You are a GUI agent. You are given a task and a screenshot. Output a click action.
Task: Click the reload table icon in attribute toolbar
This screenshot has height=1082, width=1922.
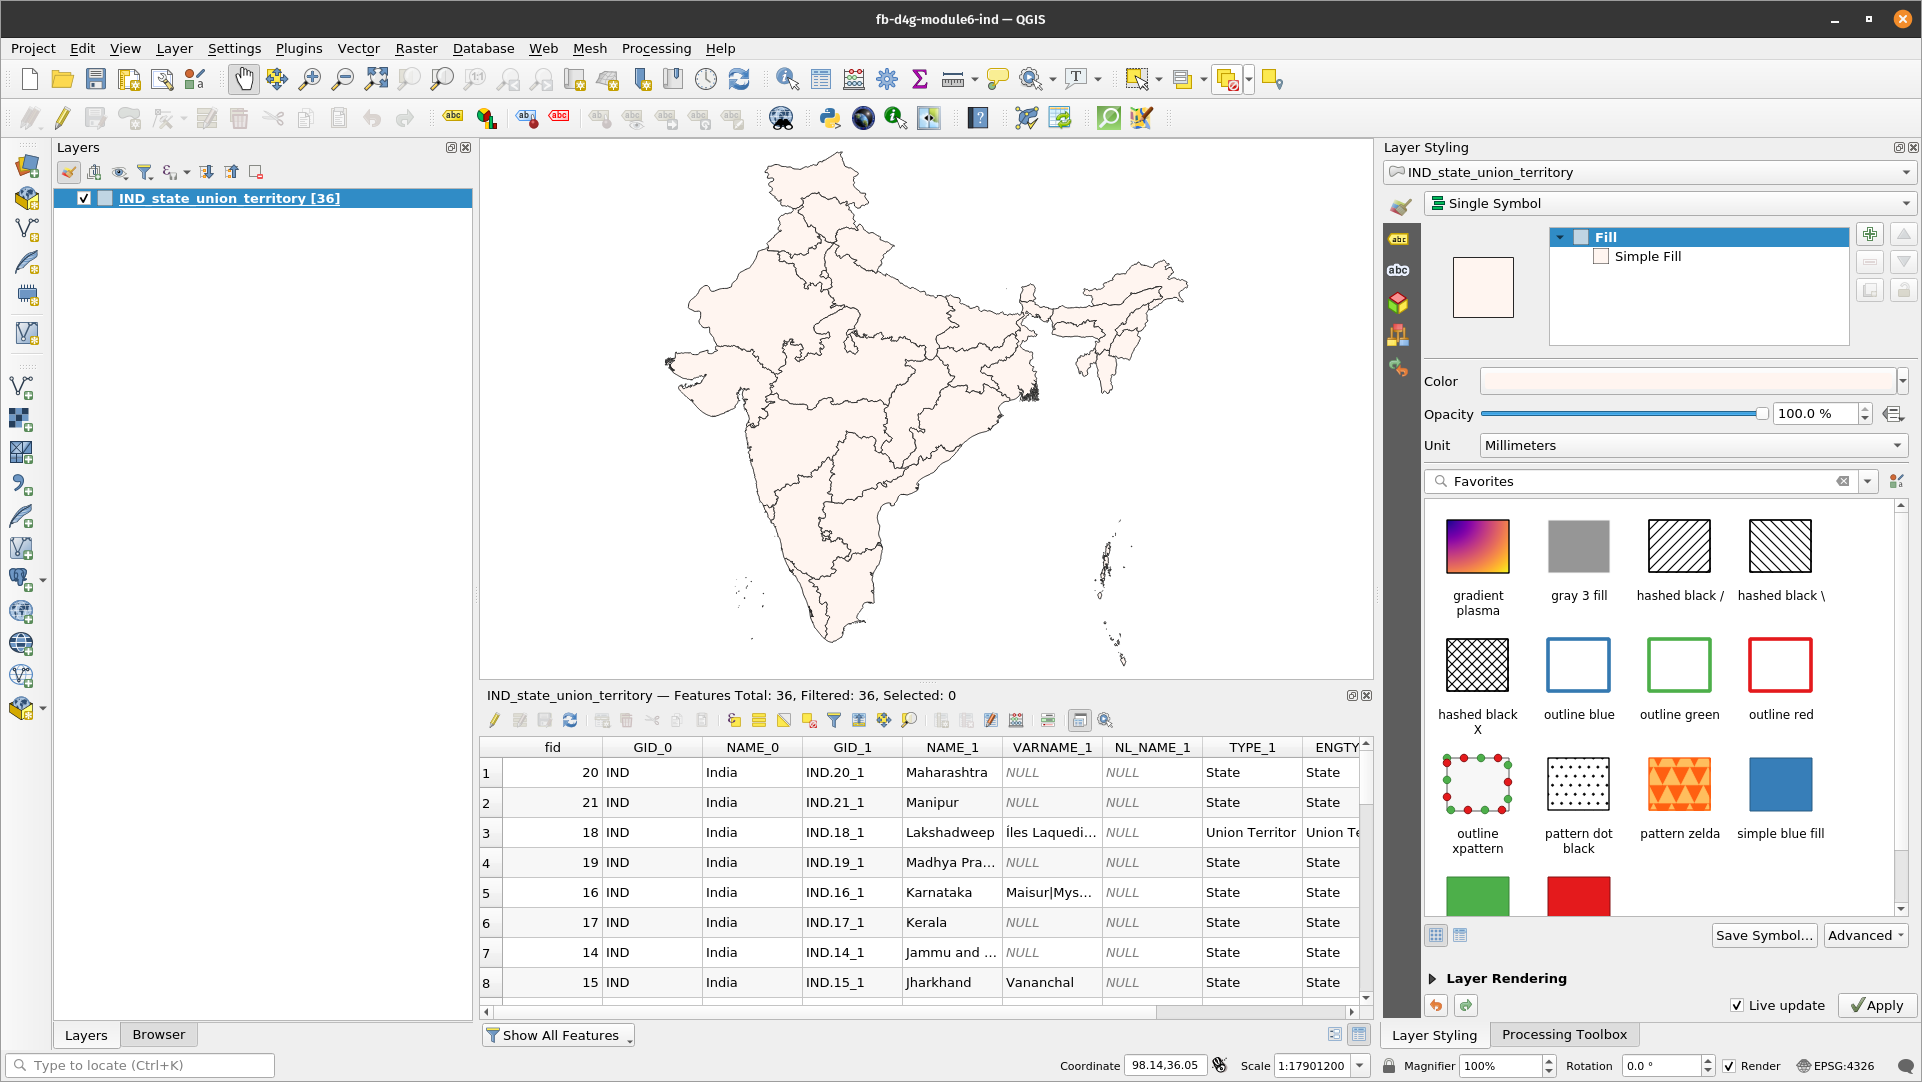[x=570, y=720]
